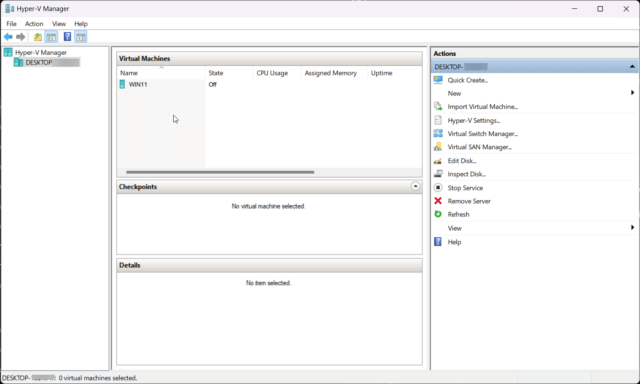The width and height of the screenshot is (640, 384).
Task: Select Import Virtual Machine action
Action: (482, 107)
